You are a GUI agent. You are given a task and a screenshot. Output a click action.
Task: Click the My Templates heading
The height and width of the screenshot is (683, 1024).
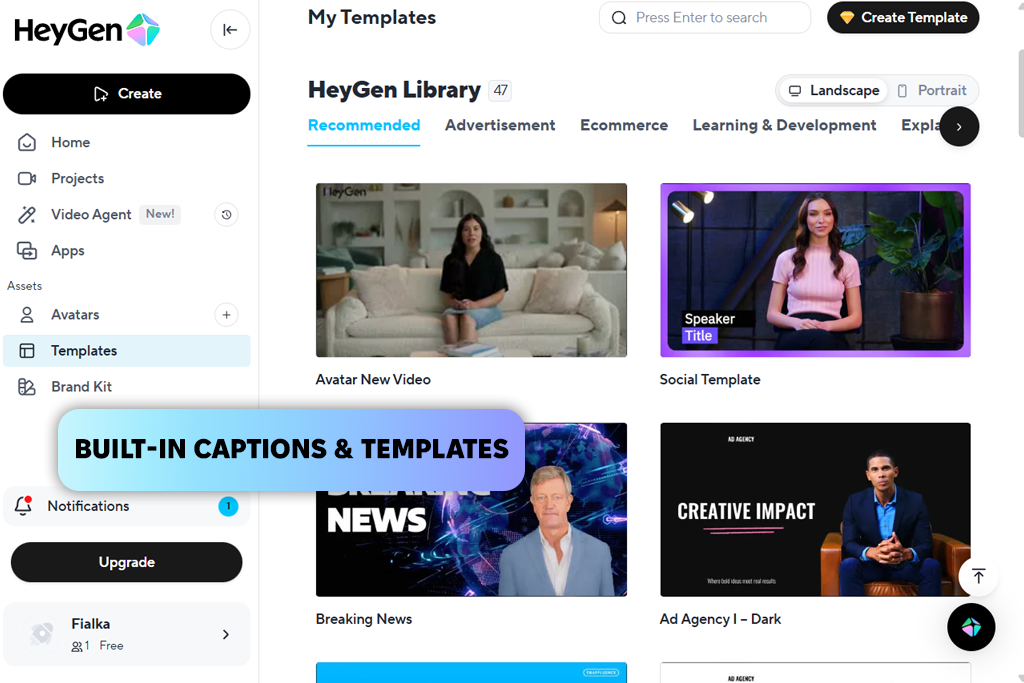tap(372, 18)
